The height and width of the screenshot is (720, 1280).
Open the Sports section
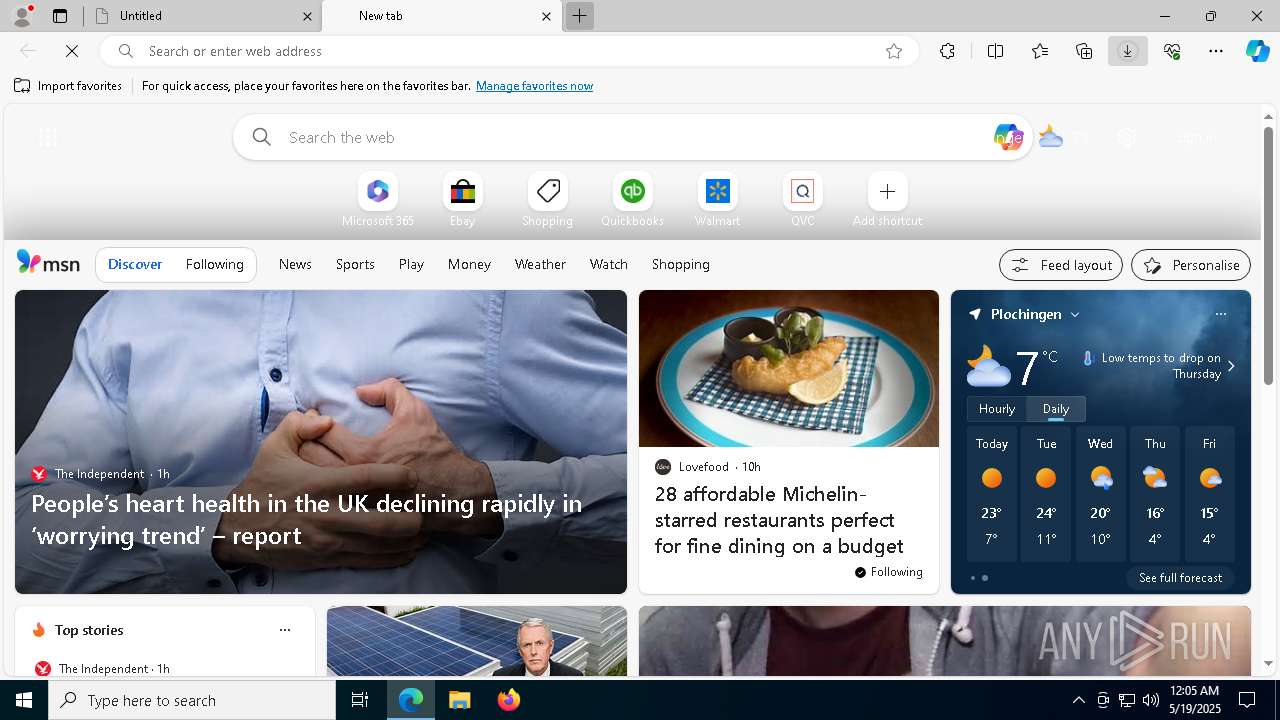(x=355, y=264)
